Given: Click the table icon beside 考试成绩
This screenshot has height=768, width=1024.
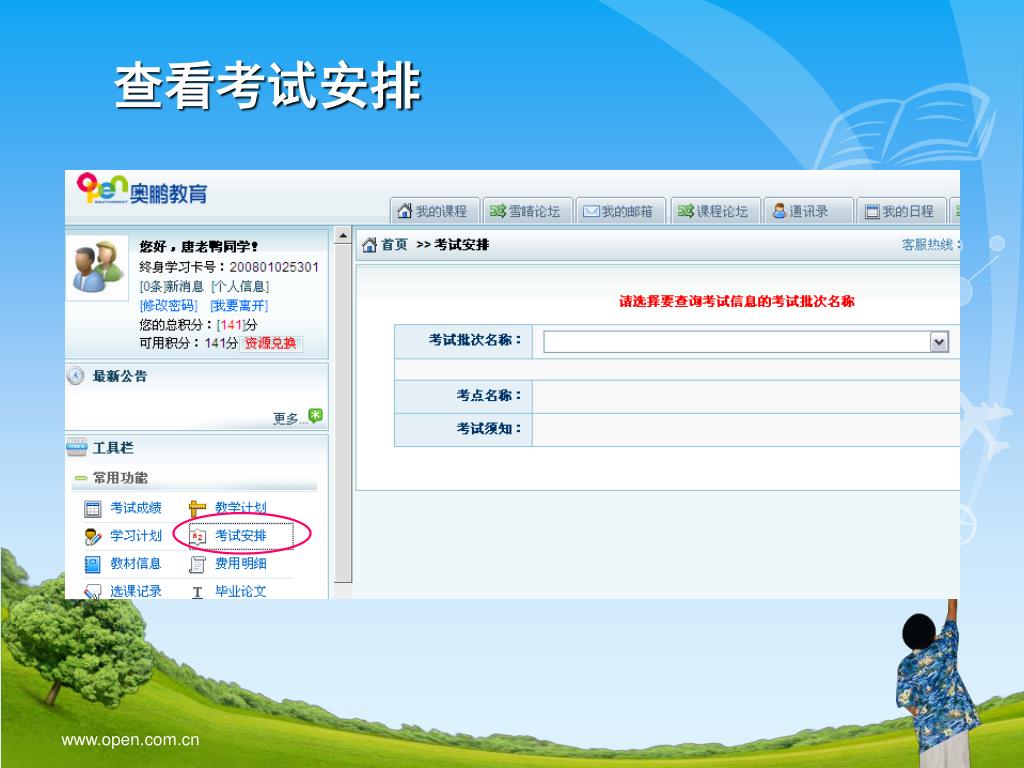Looking at the screenshot, I should [93, 509].
